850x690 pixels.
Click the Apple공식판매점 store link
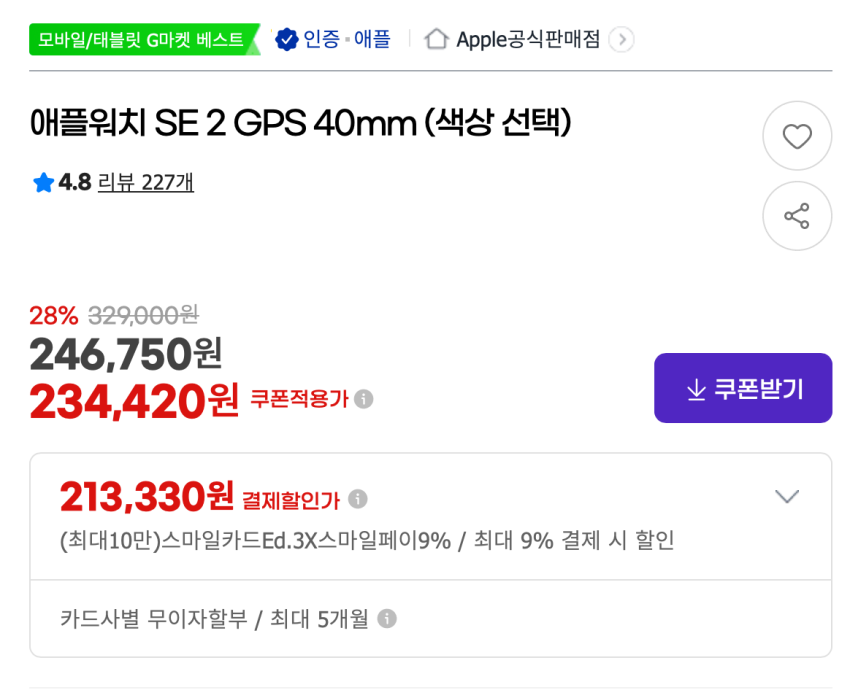coord(528,40)
